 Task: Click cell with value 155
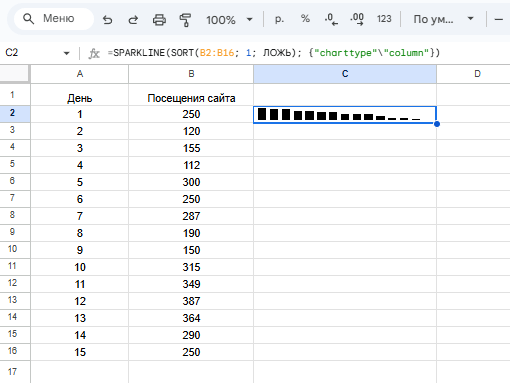pyautogui.click(x=191, y=148)
